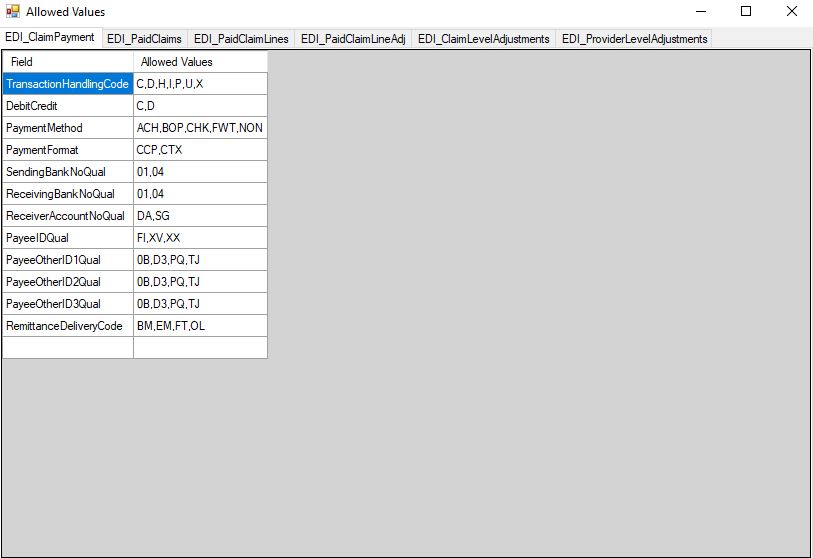This screenshot has width=813, height=558.
Task: Select the DebitCredit field cell
Action: 68,106
